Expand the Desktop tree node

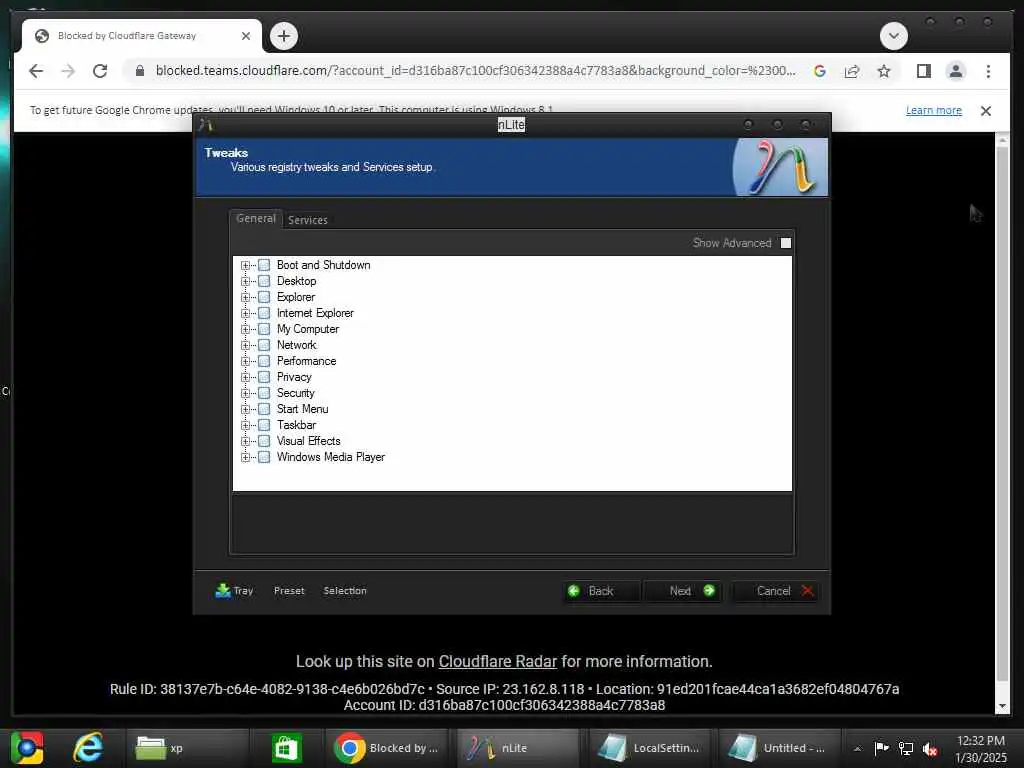click(x=245, y=281)
